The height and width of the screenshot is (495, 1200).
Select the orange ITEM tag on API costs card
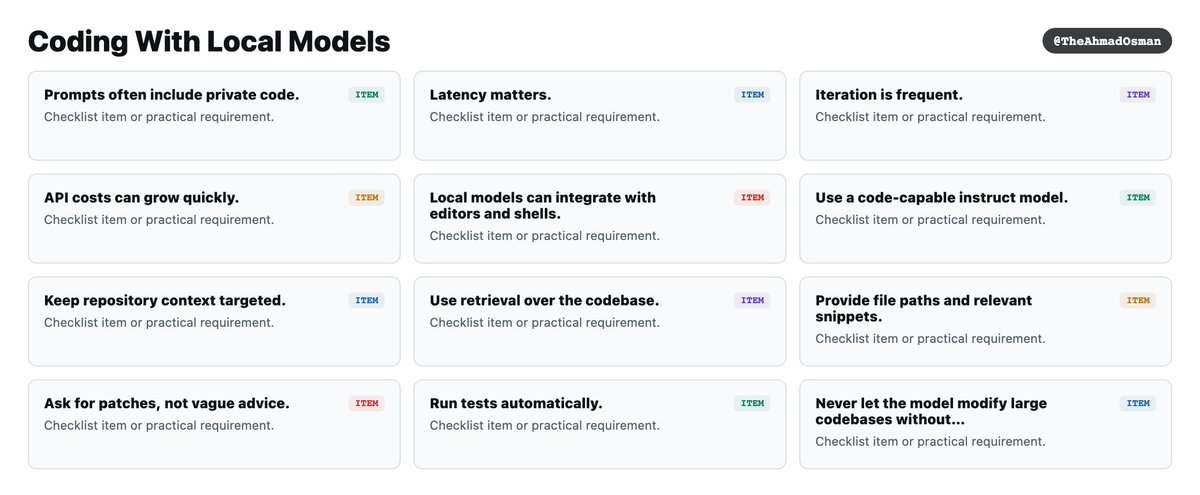click(x=367, y=198)
